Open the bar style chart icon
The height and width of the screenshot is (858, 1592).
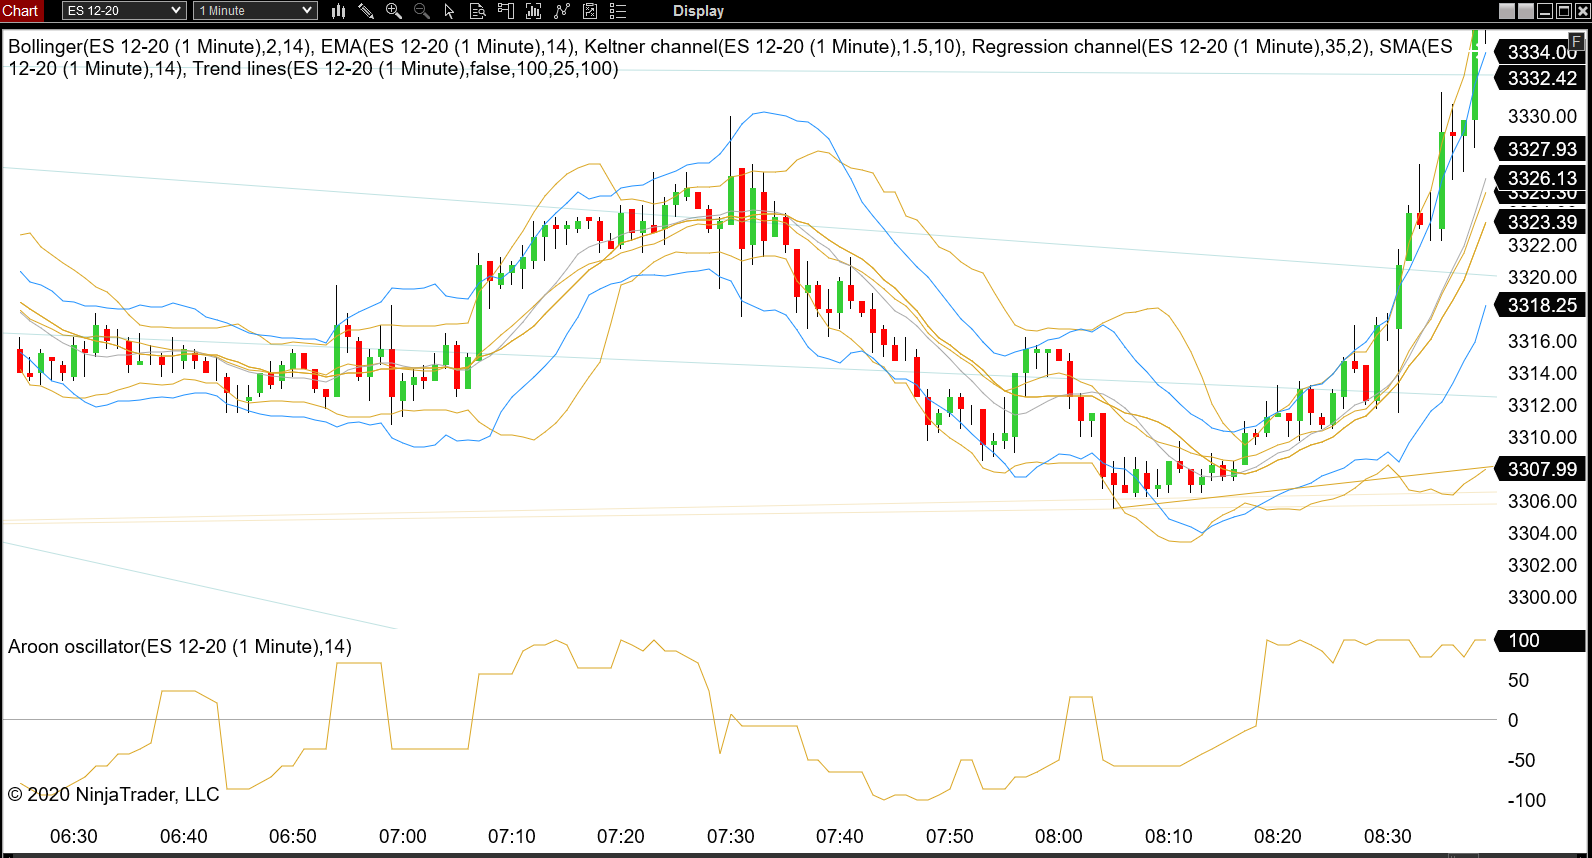[x=338, y=11]
